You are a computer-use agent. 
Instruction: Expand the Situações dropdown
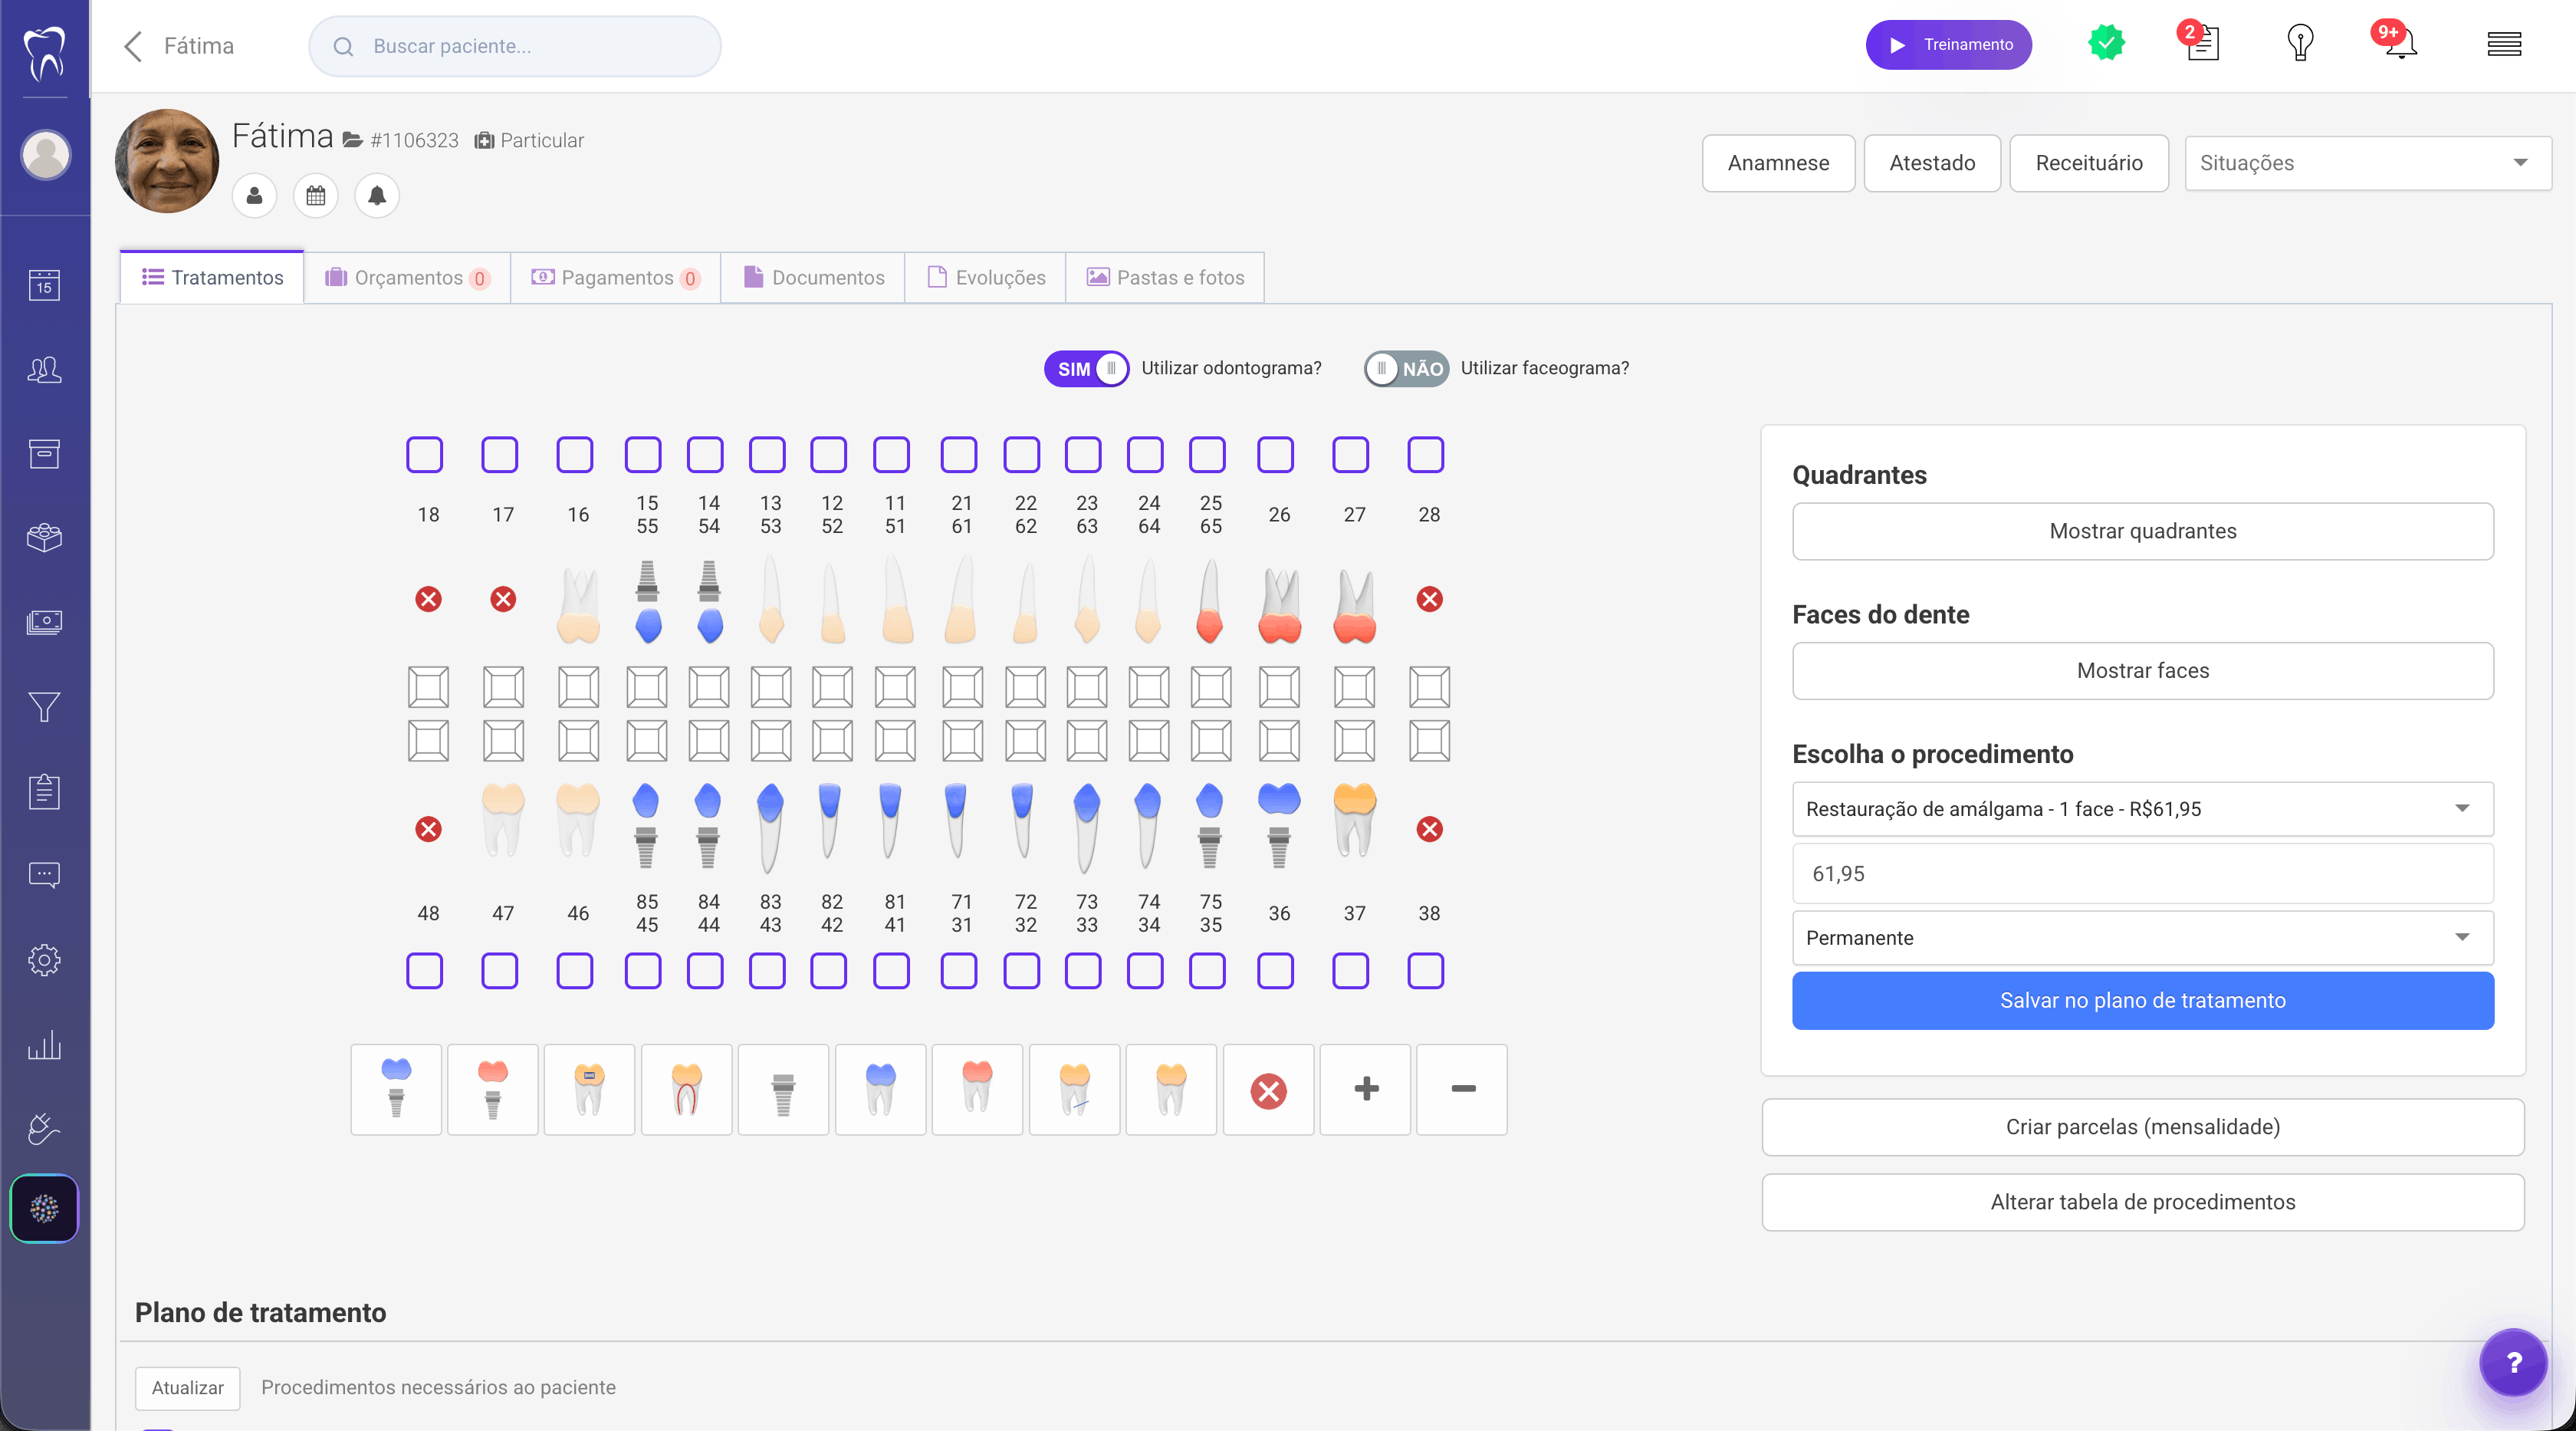(2367, 163)
